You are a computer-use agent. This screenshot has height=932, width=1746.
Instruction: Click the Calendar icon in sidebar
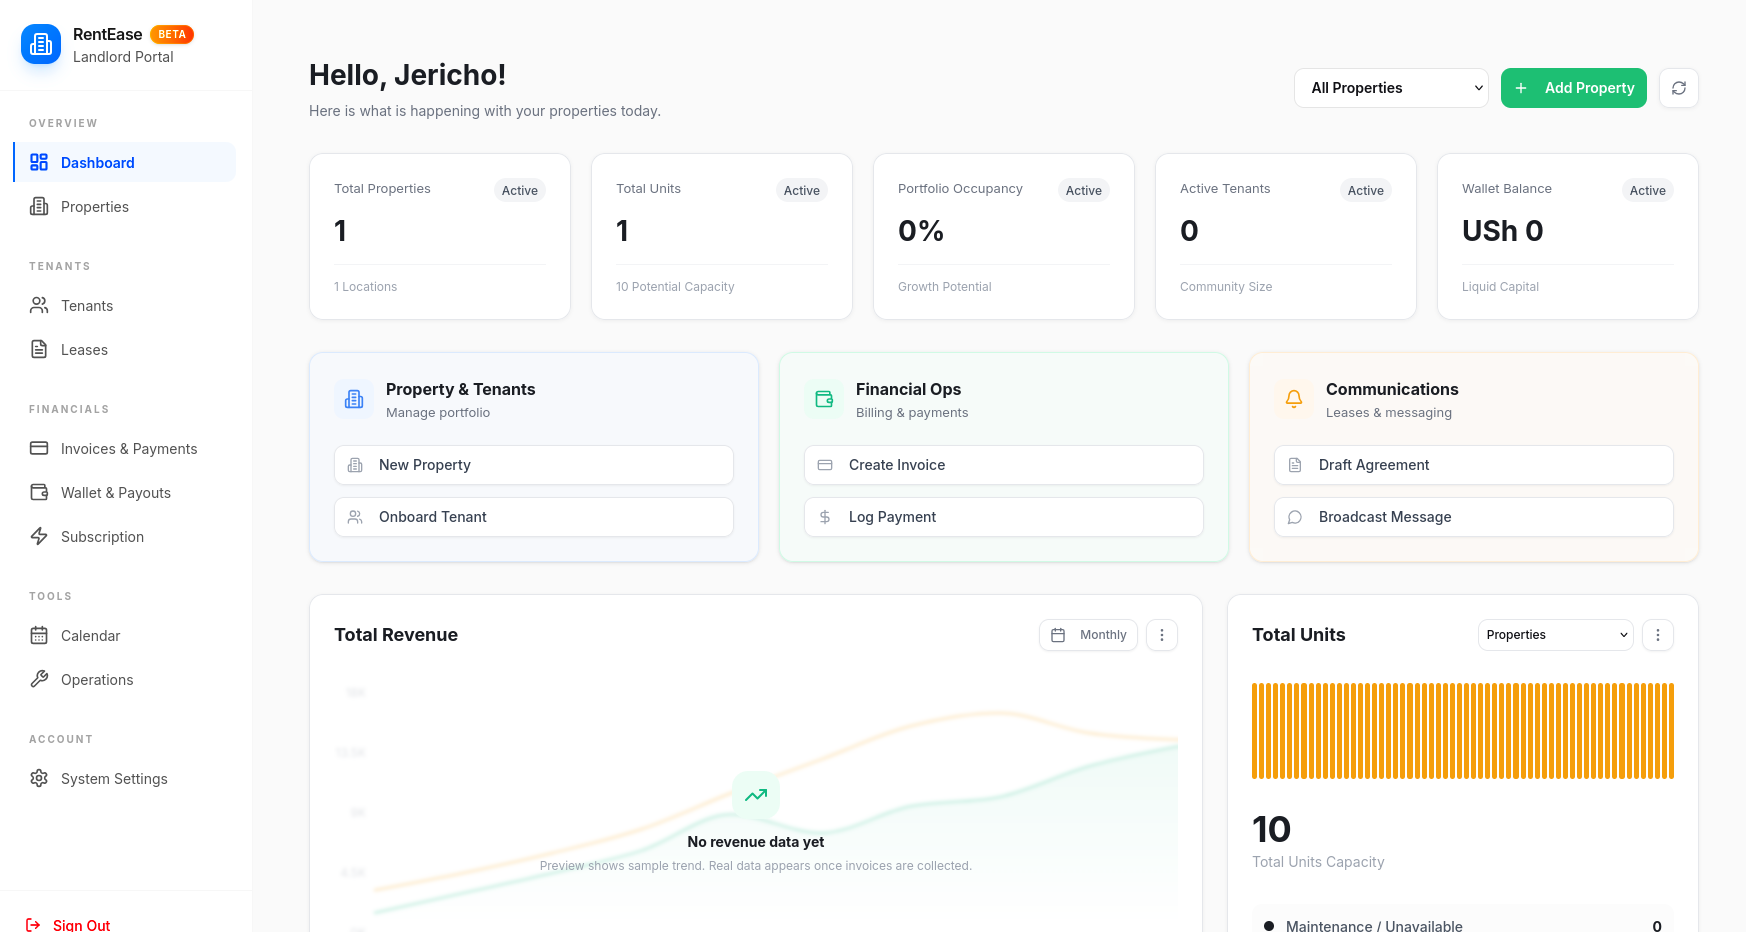tap(39, 635)
